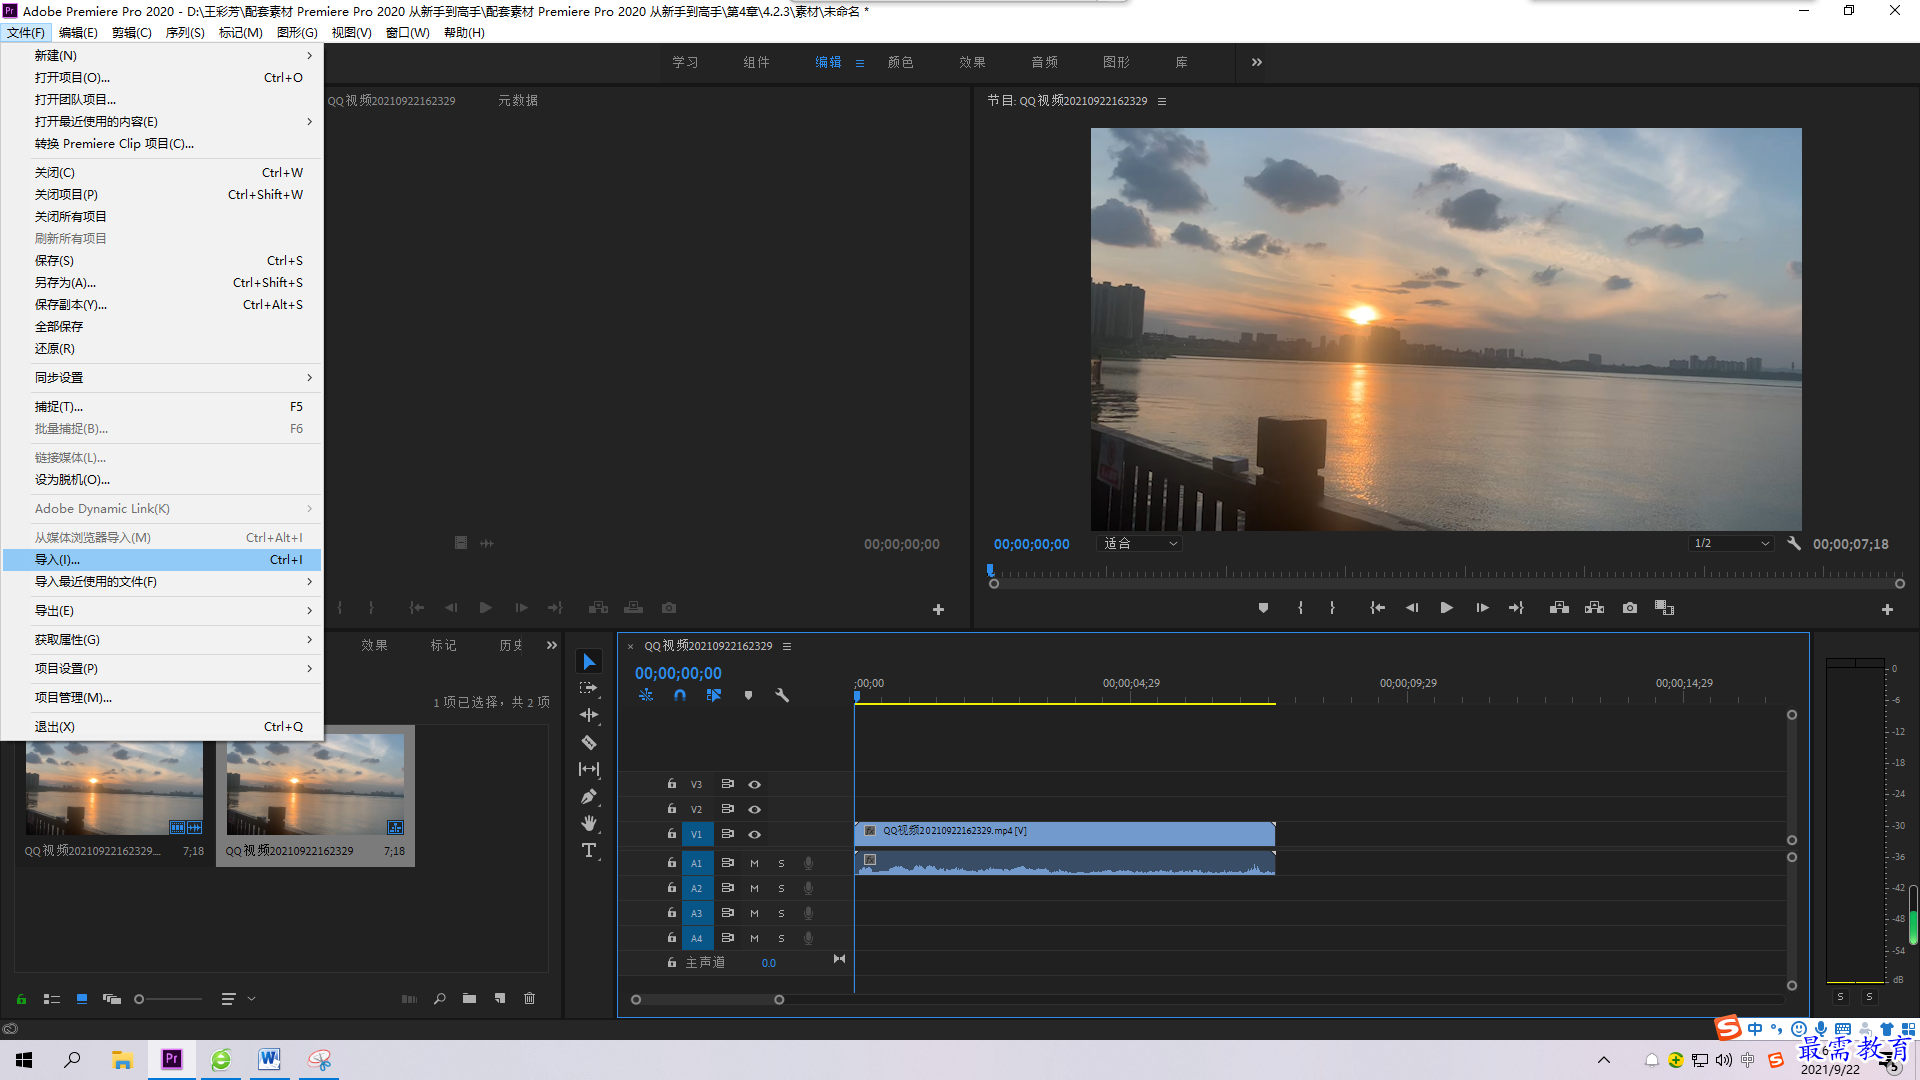Step back one frame in Program monitor
Viewport: 1920px width, 1080px height.
coord(1412,608)
